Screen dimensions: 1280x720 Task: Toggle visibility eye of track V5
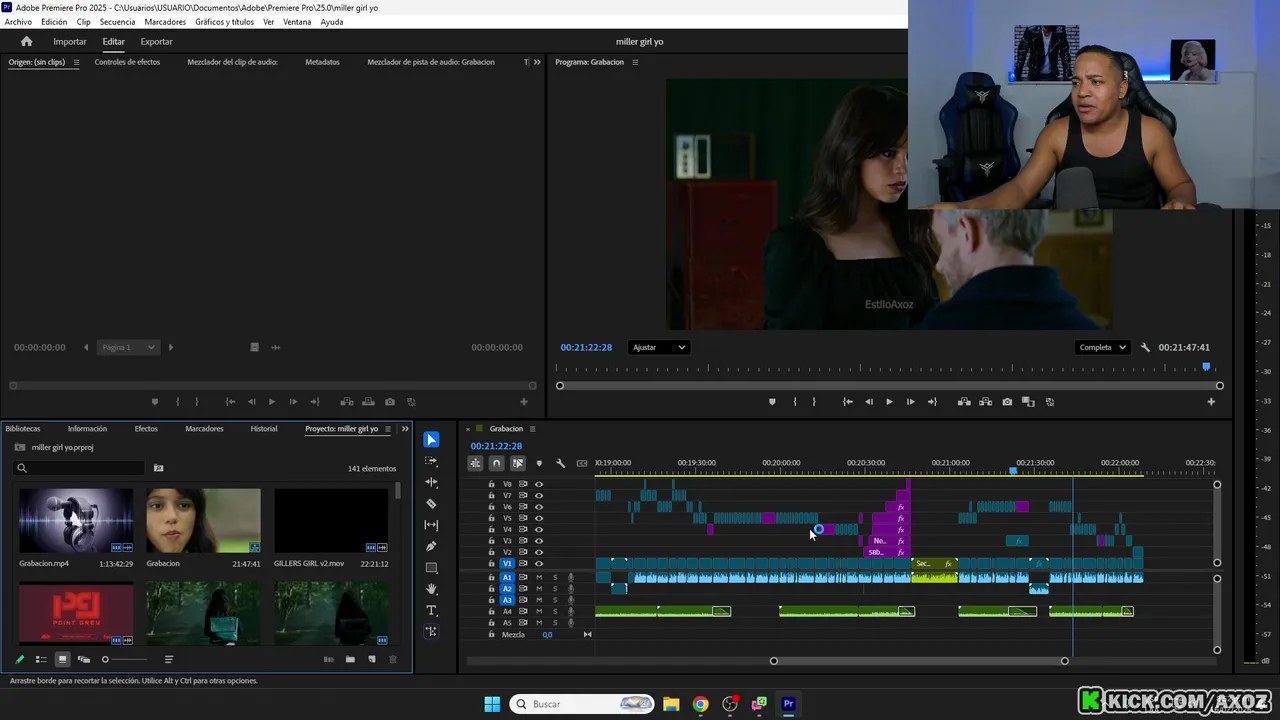[x=539, y=518]
